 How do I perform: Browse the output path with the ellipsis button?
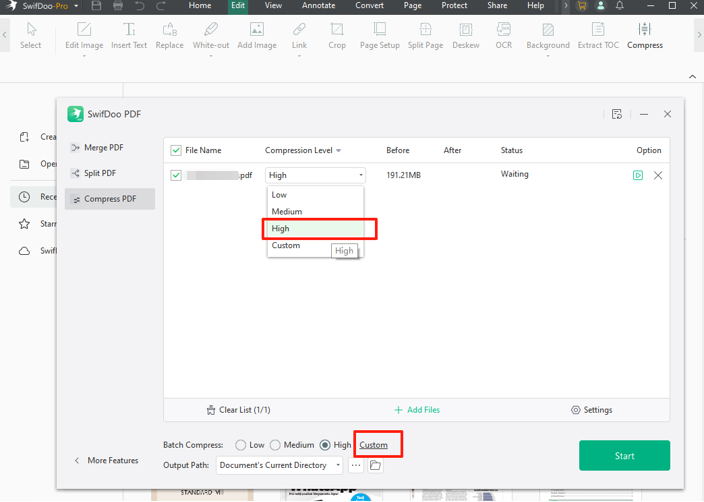[356, 465]
